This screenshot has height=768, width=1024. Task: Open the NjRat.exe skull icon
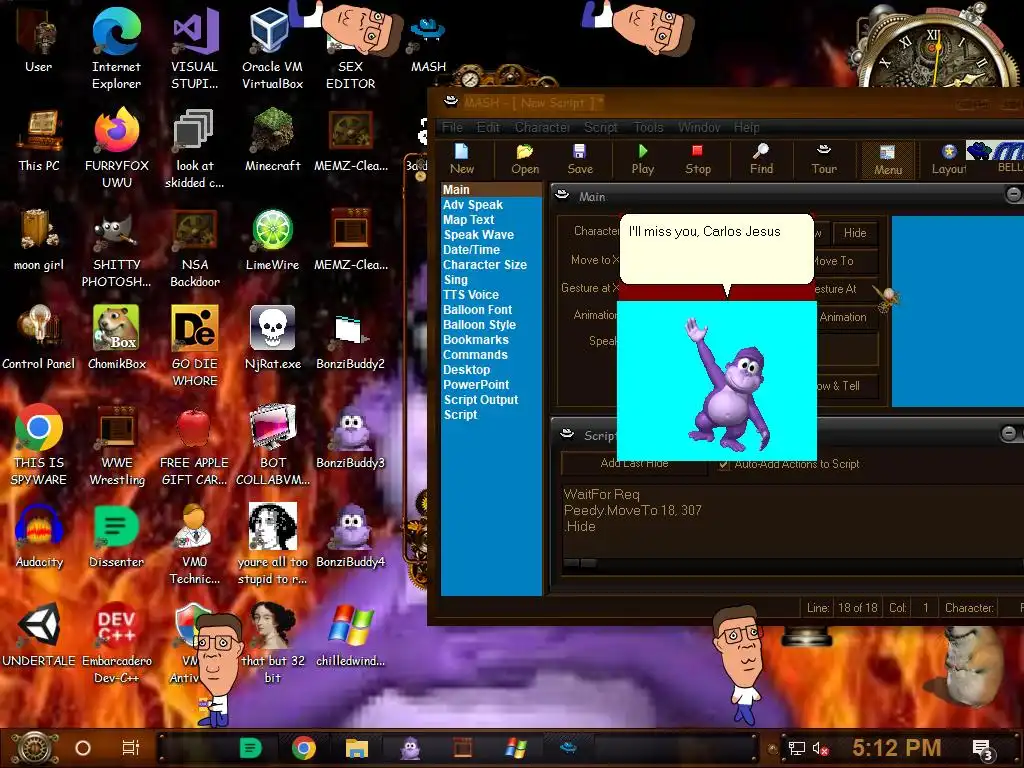[x=272, y=338]
